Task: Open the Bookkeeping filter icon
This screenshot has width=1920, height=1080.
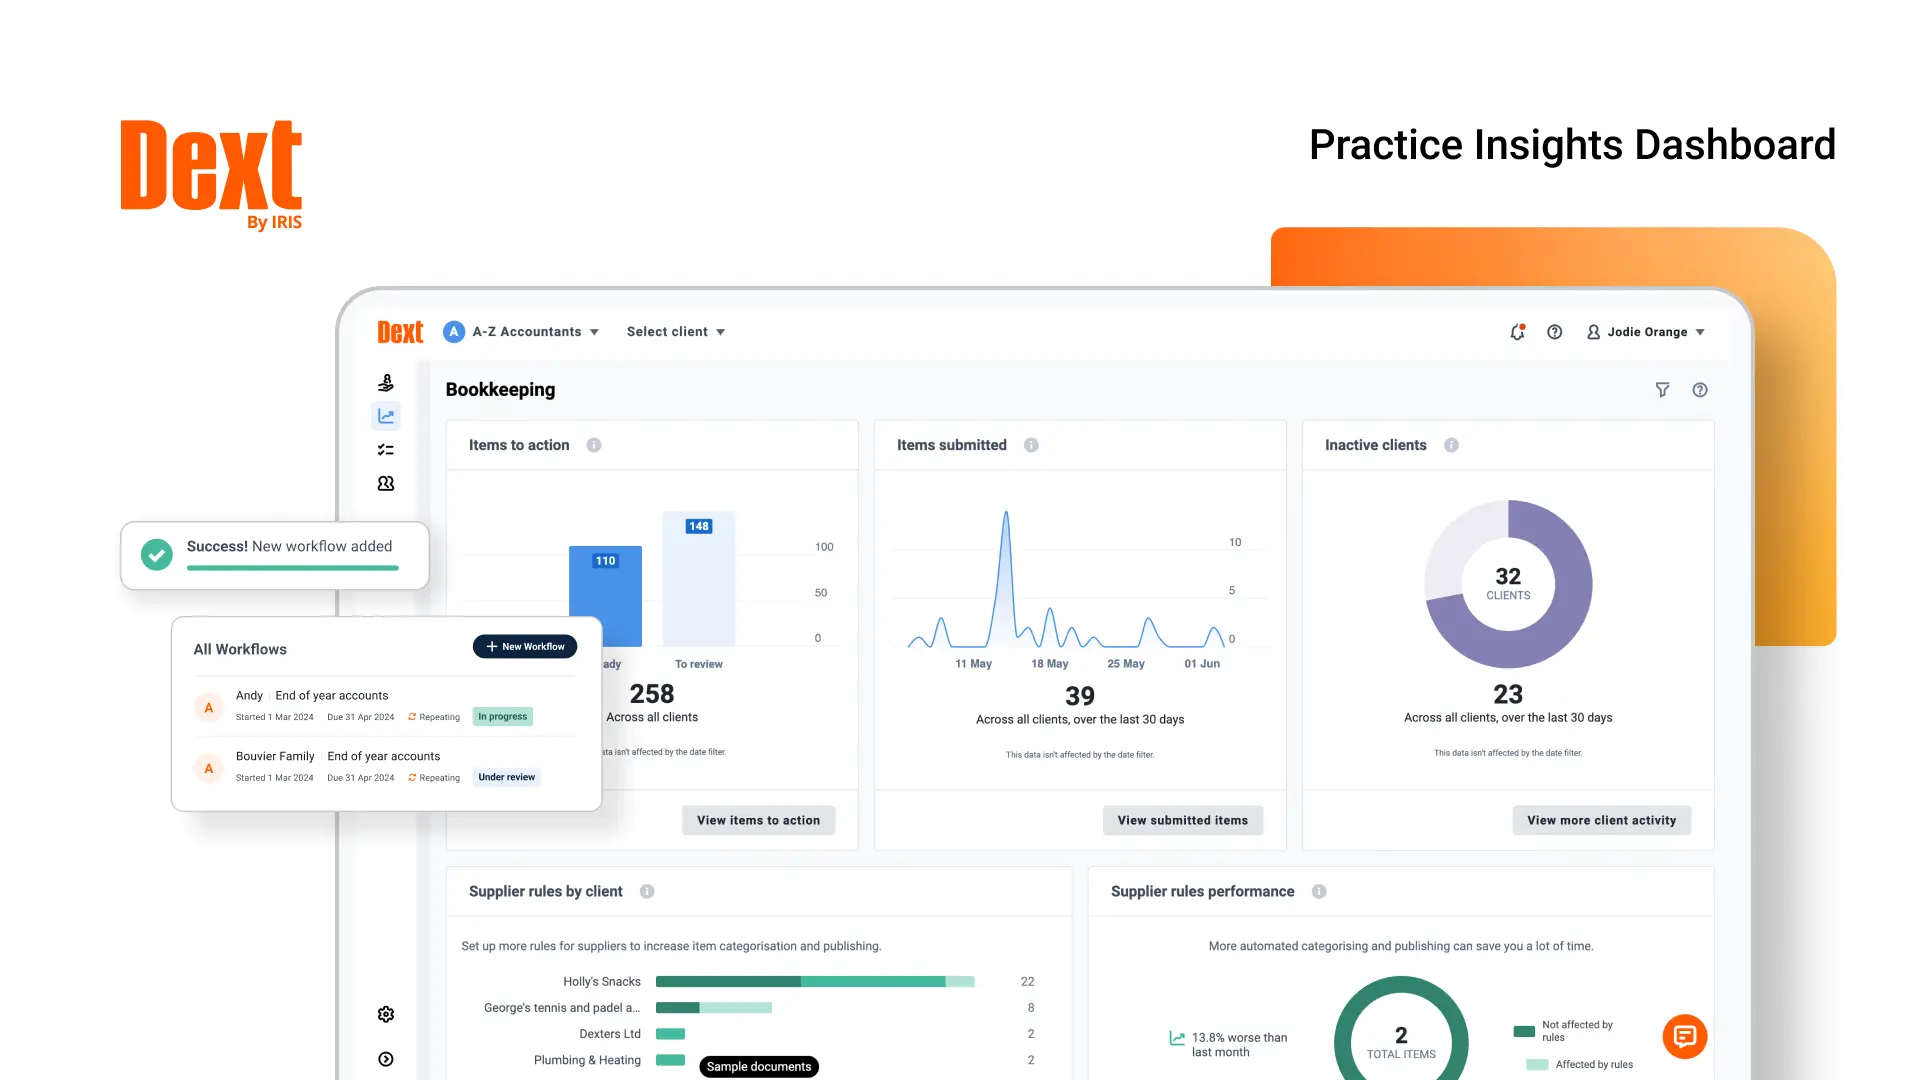Action: coord(1662,390)
